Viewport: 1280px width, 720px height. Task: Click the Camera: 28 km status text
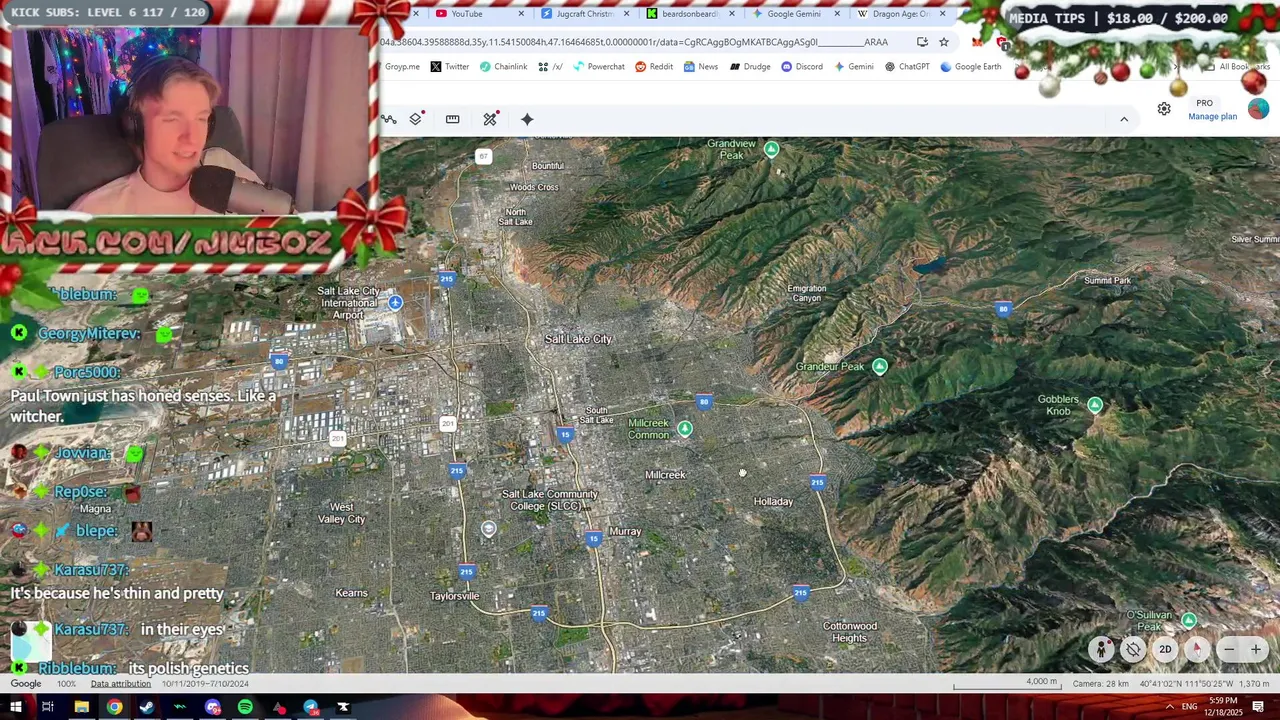click(x=1101, y=684)
